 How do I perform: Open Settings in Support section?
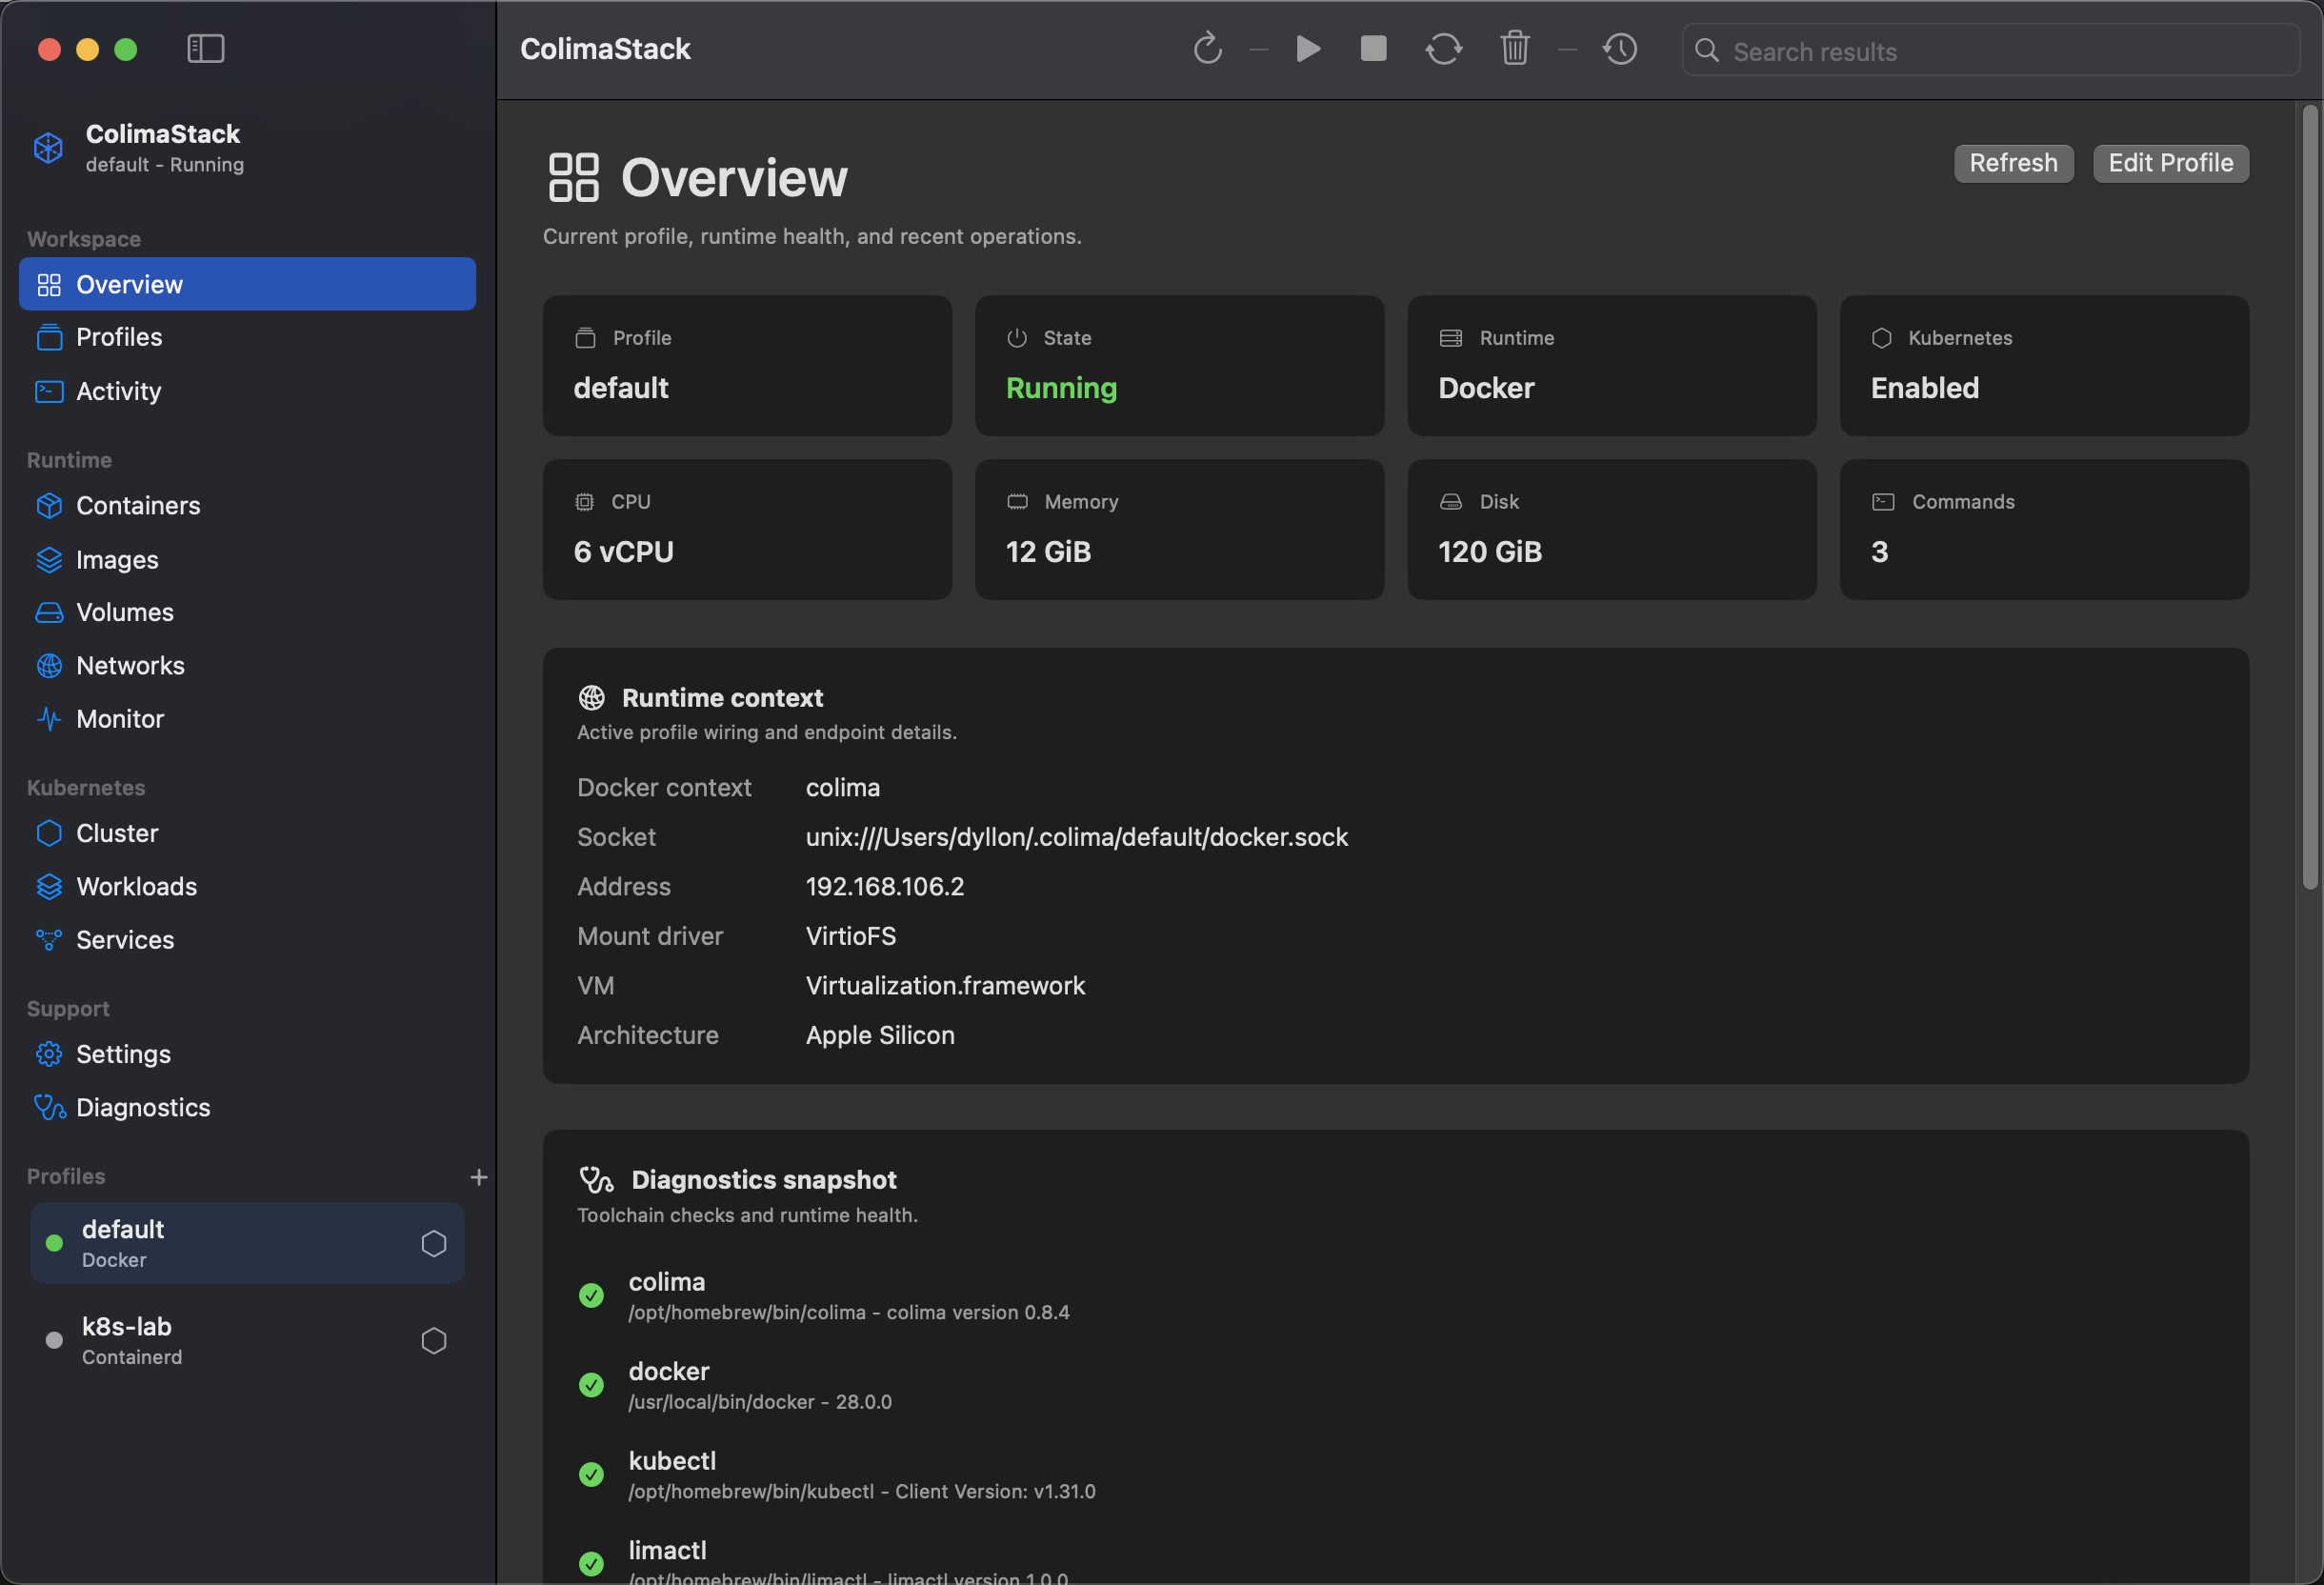click(247, 1055)
